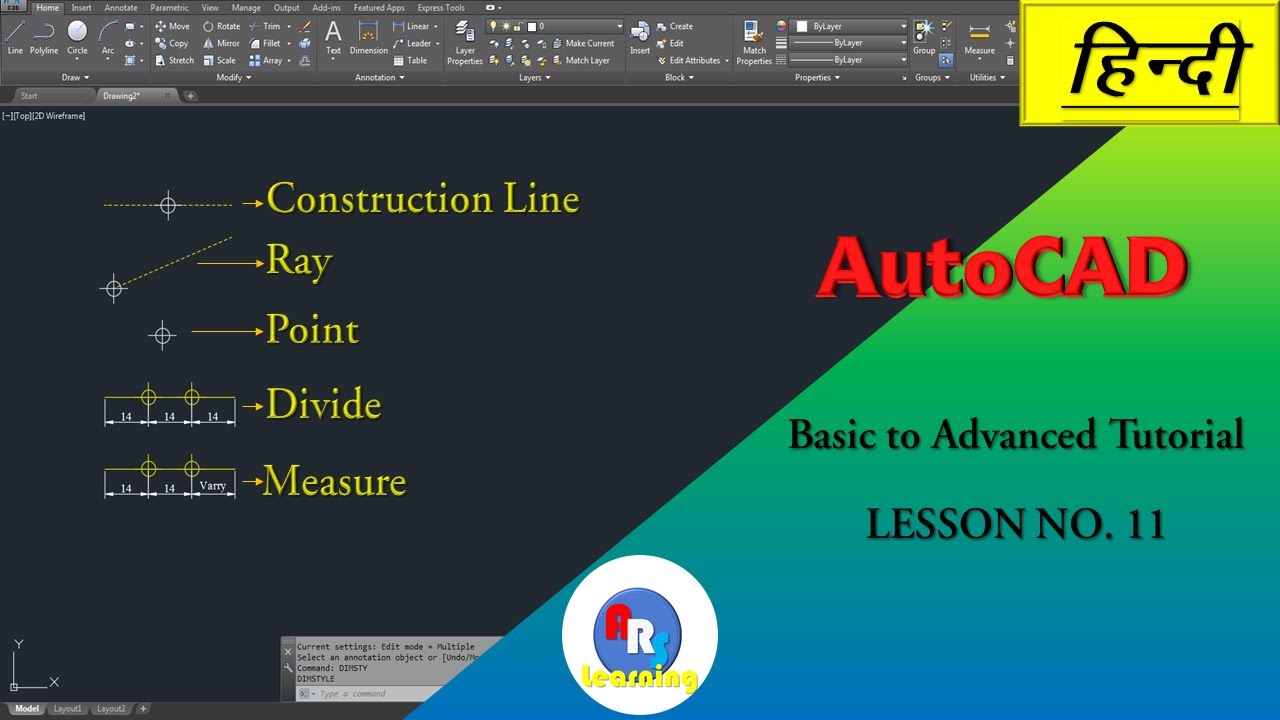The height and width of the screenshot is (720, 1280).
Task: Add a new drawing tab
Action: coord(190,96)
